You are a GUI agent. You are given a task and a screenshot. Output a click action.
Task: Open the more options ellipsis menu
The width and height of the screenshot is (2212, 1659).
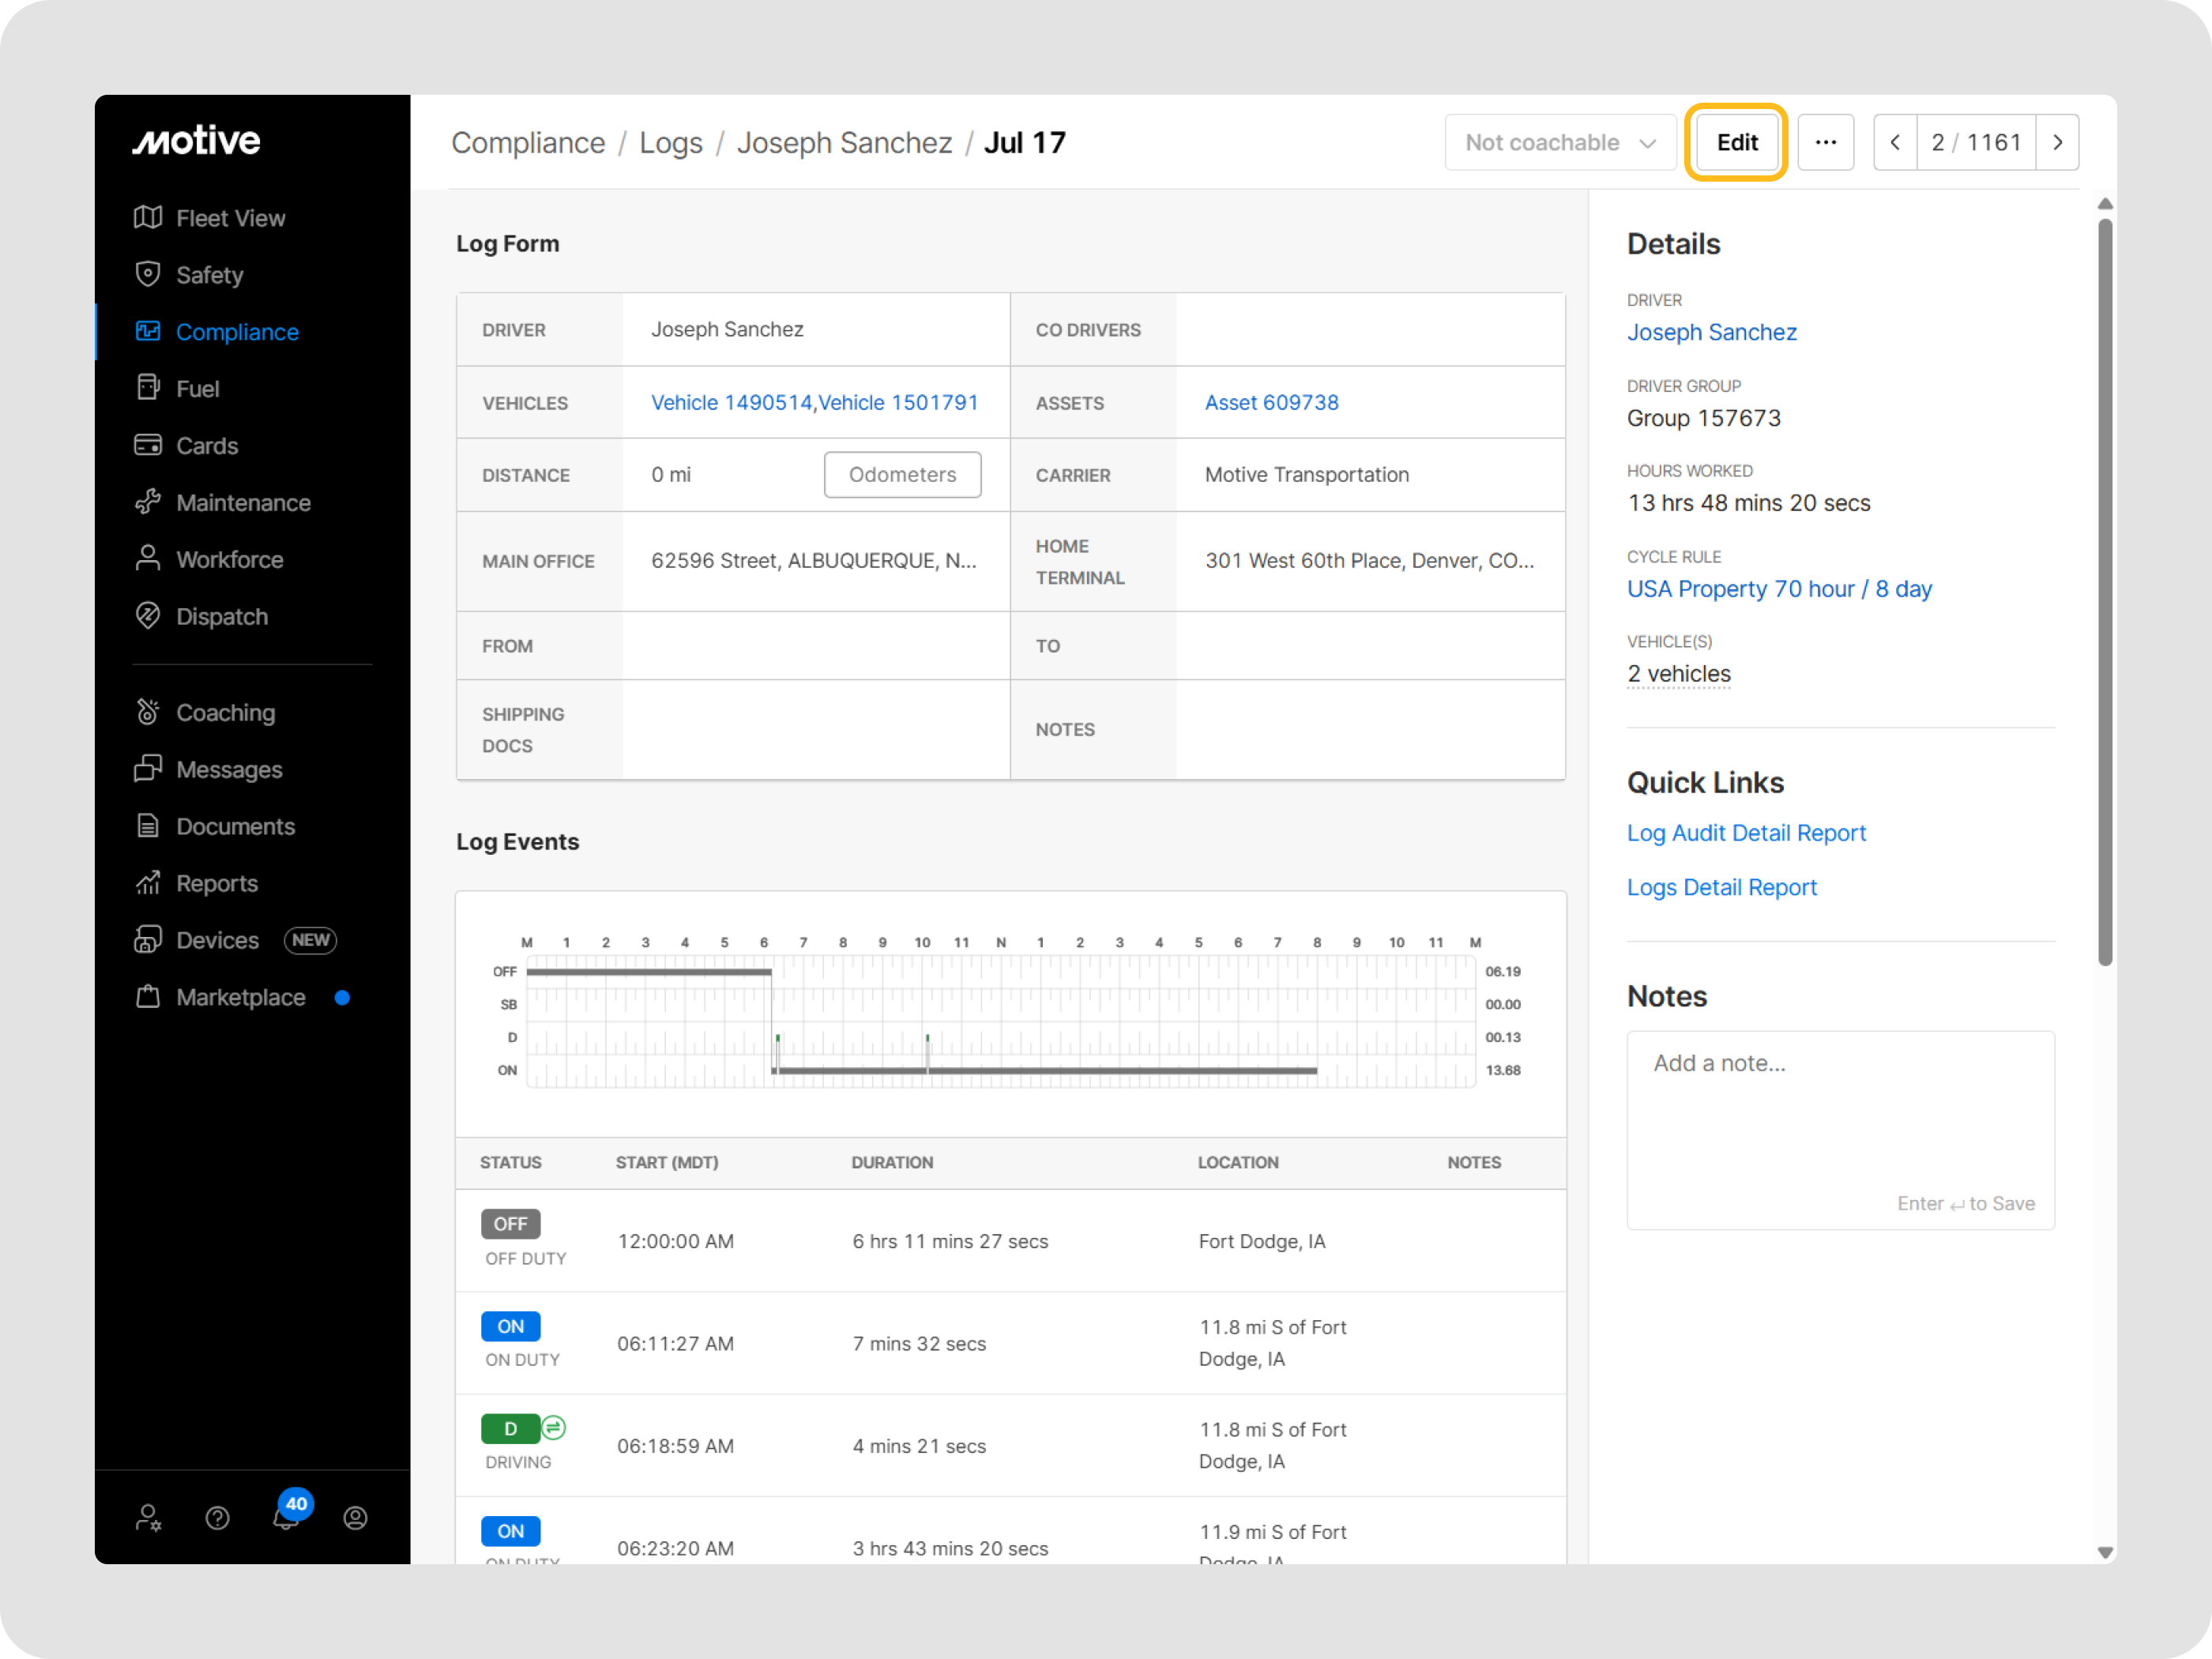point(1825,142)
